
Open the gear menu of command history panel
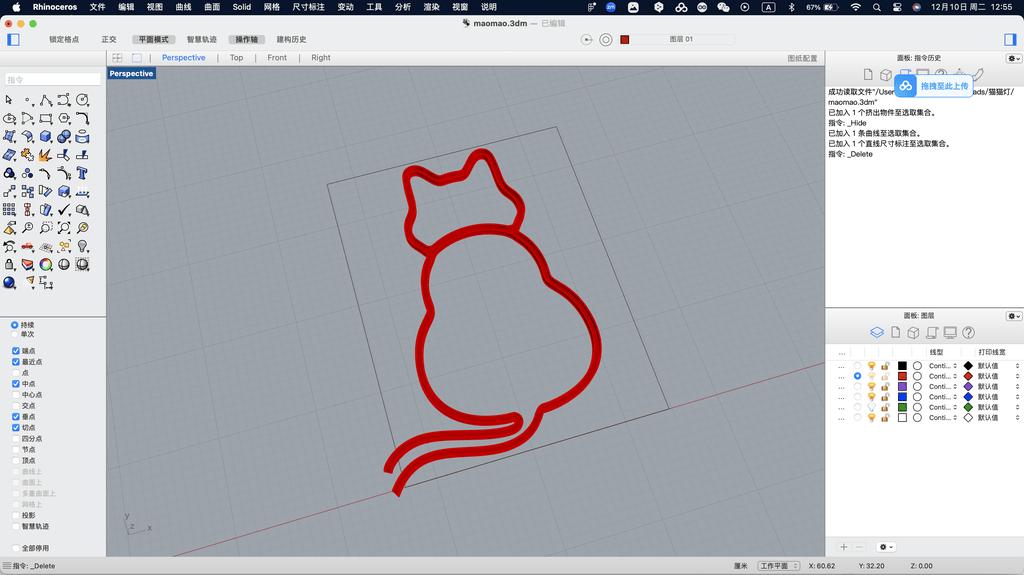tap(1014, 58)
